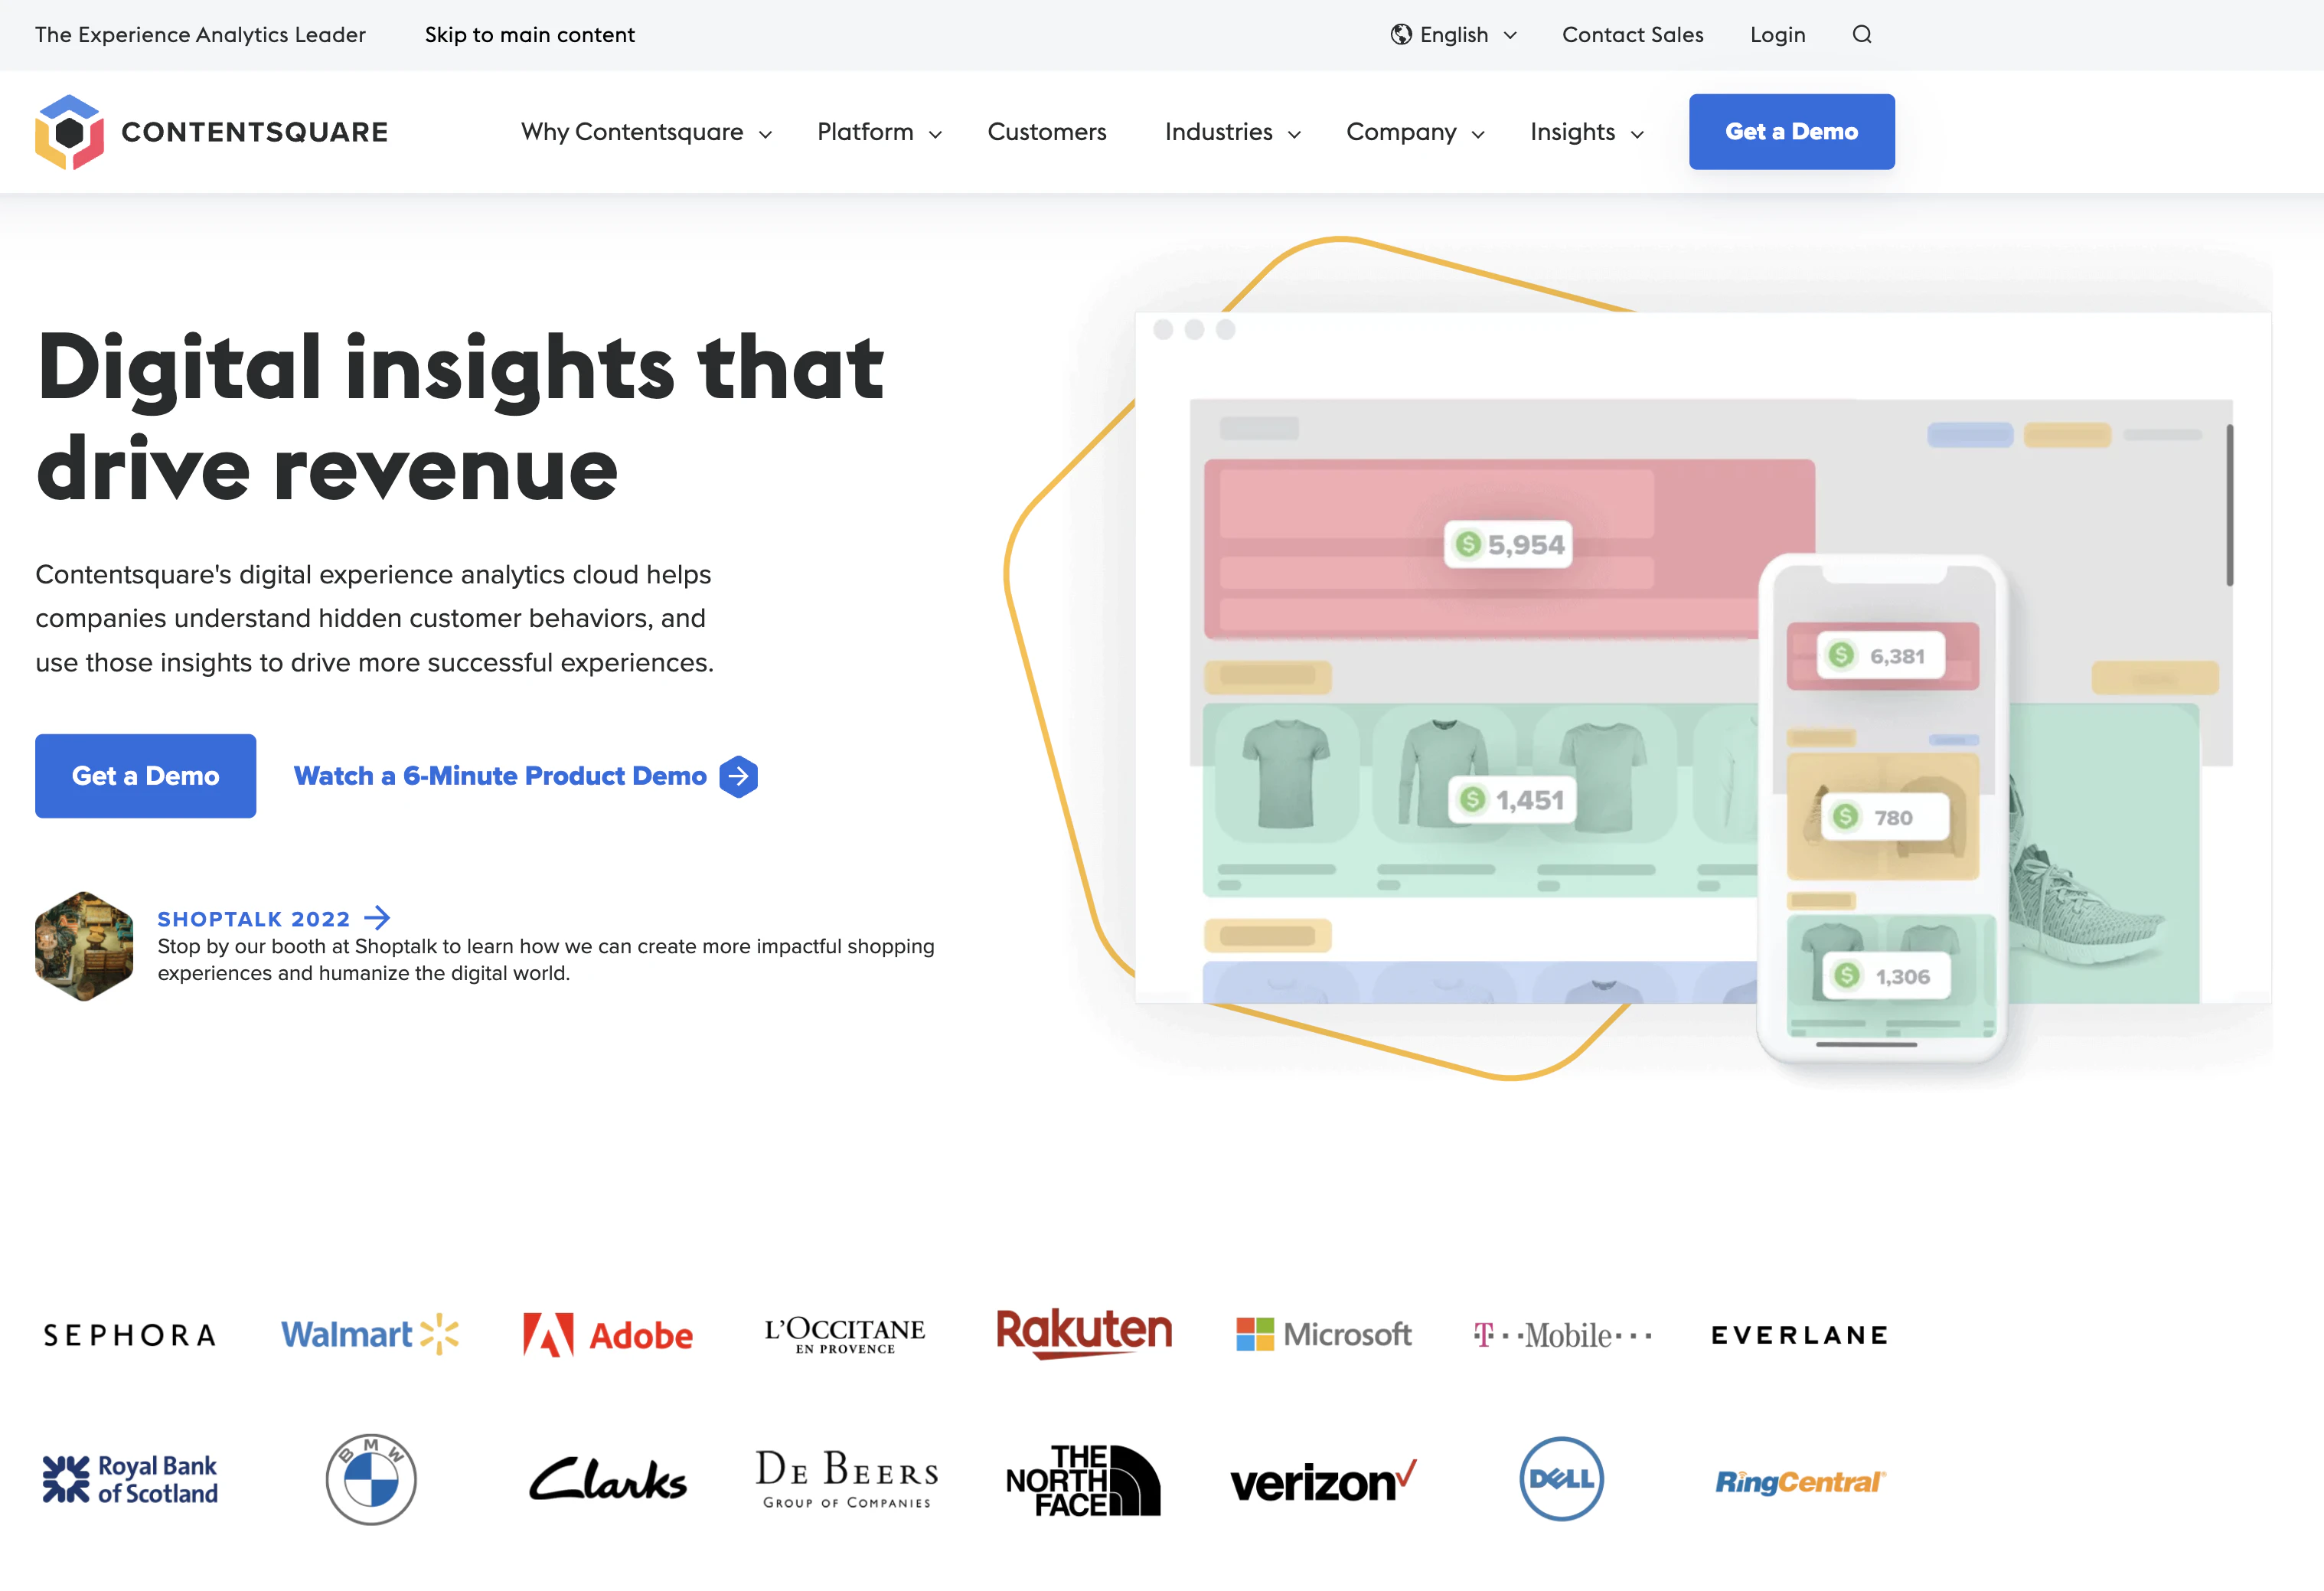2324x1591 pixels.
Task: Click the scrollbar inside the dashboard mockup
Action: tap(2230, 505)
